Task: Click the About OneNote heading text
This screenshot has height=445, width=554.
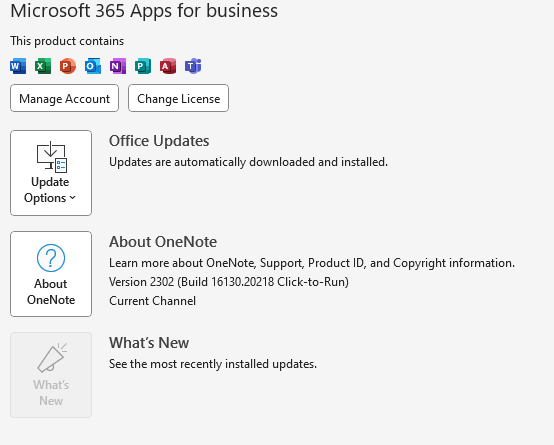Action: pyautogui.click(x=163, y=242)
